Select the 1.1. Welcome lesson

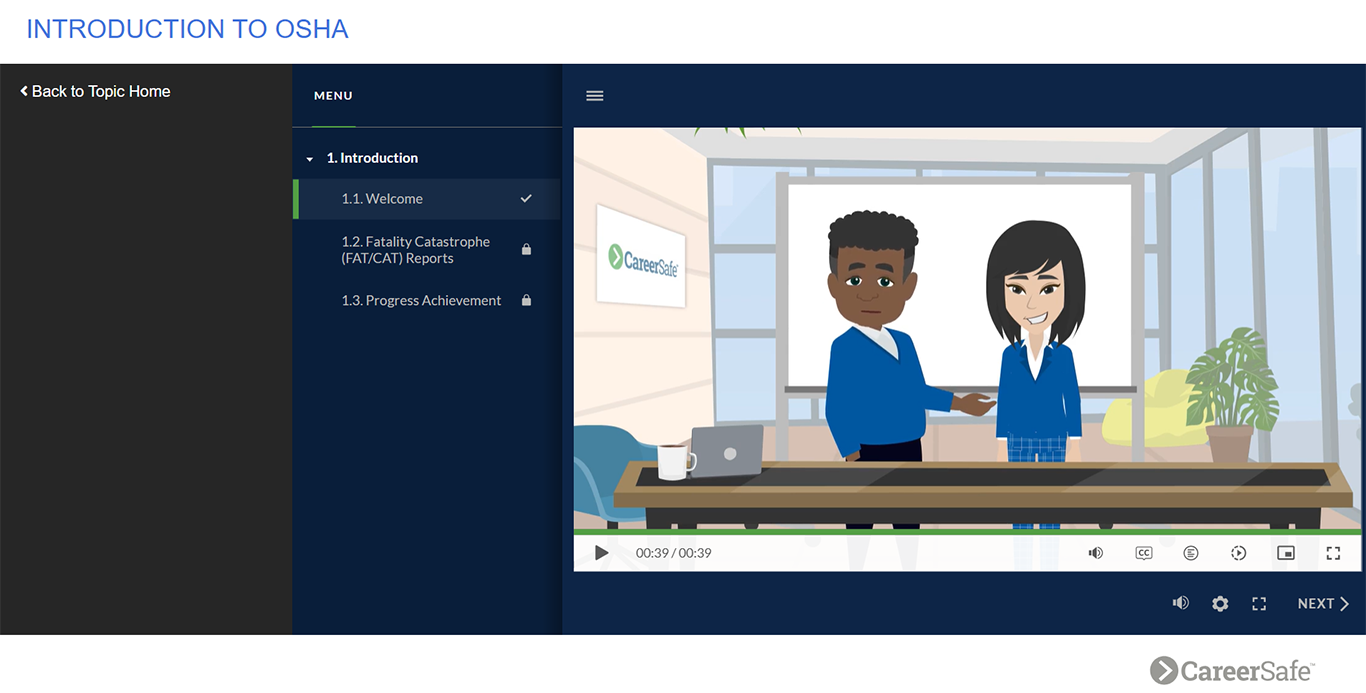click(427, 199)
